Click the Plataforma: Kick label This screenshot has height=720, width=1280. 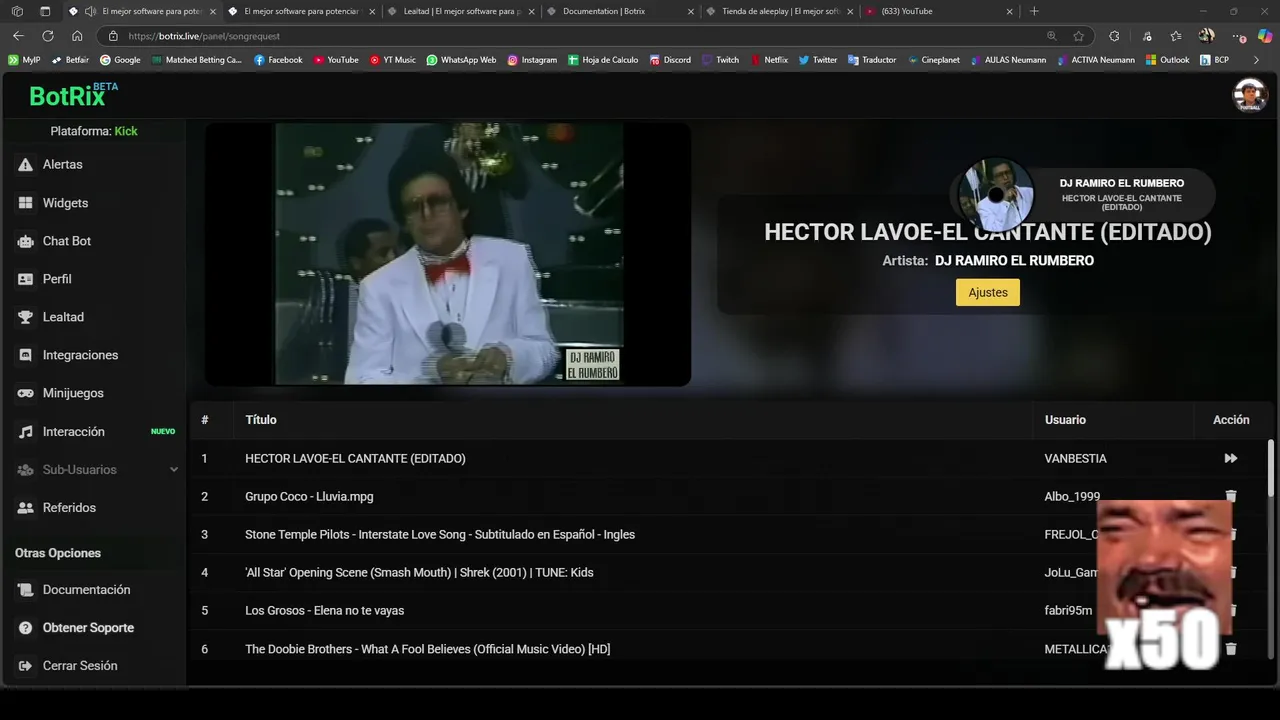(x=94, y=131)
